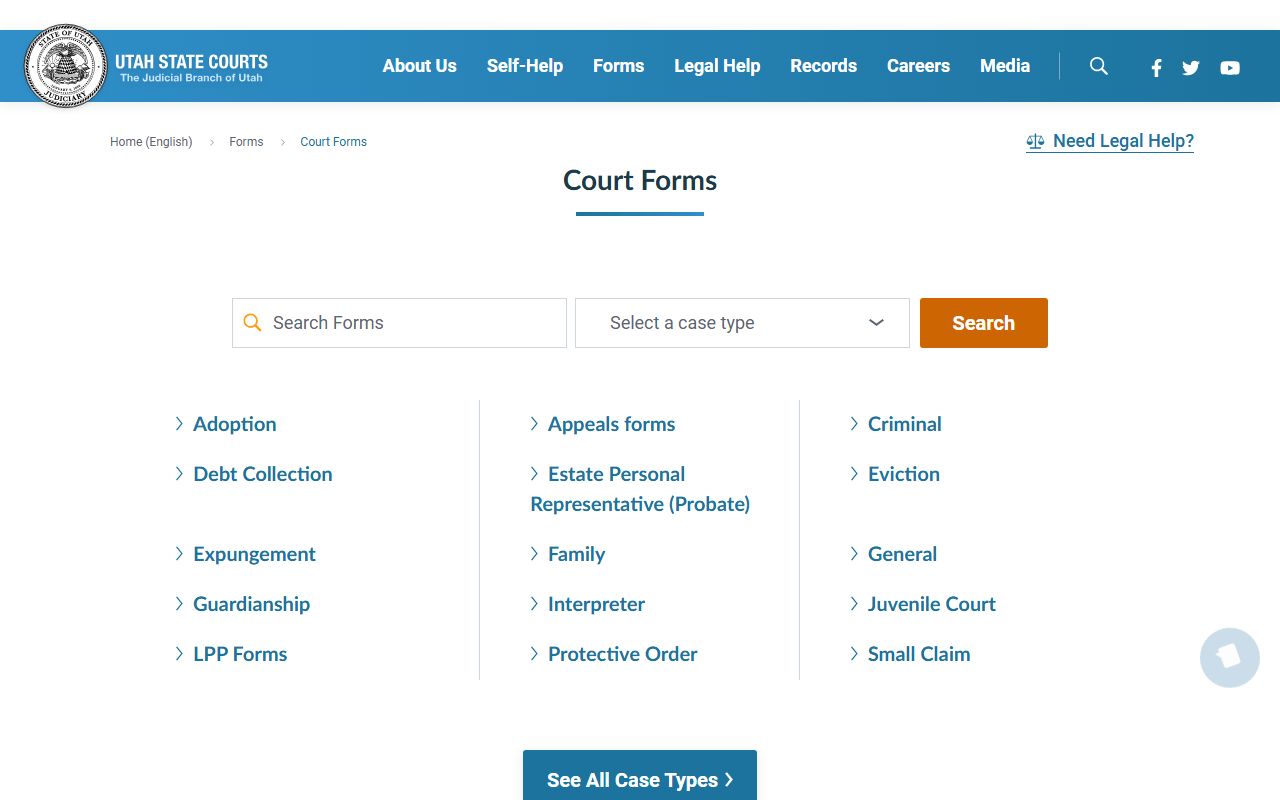The image size is (1280, 800).
Task: Focus the Search Forms input field
Action: (399, 323)
